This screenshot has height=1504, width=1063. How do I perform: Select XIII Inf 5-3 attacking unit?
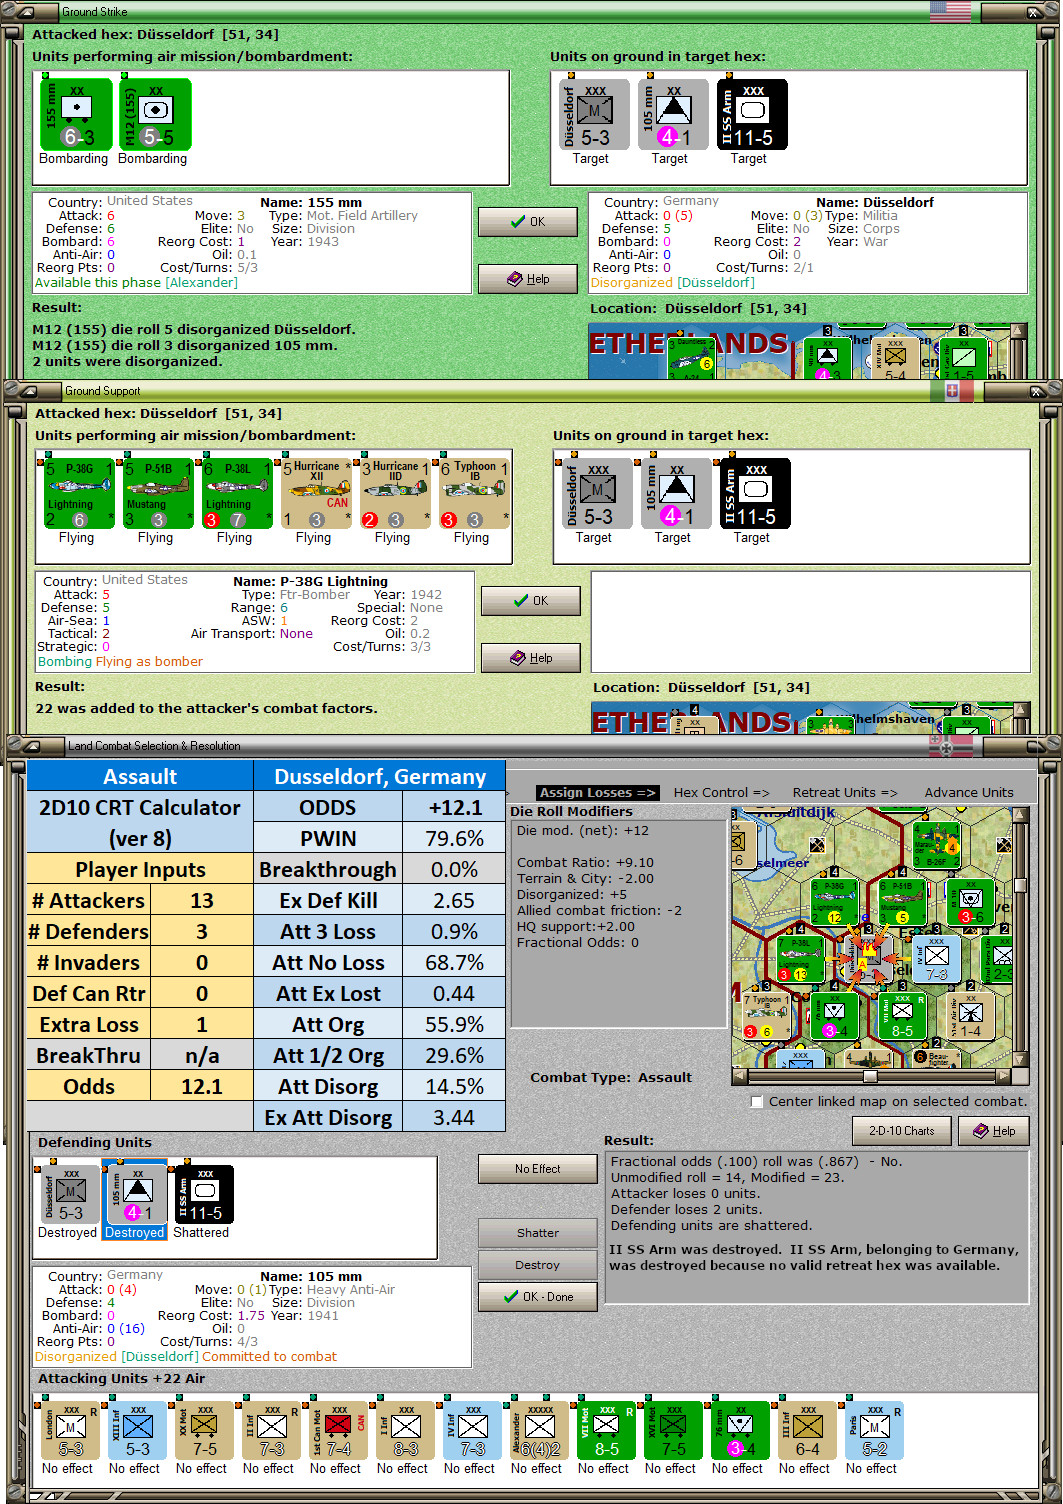[136, 1431]
